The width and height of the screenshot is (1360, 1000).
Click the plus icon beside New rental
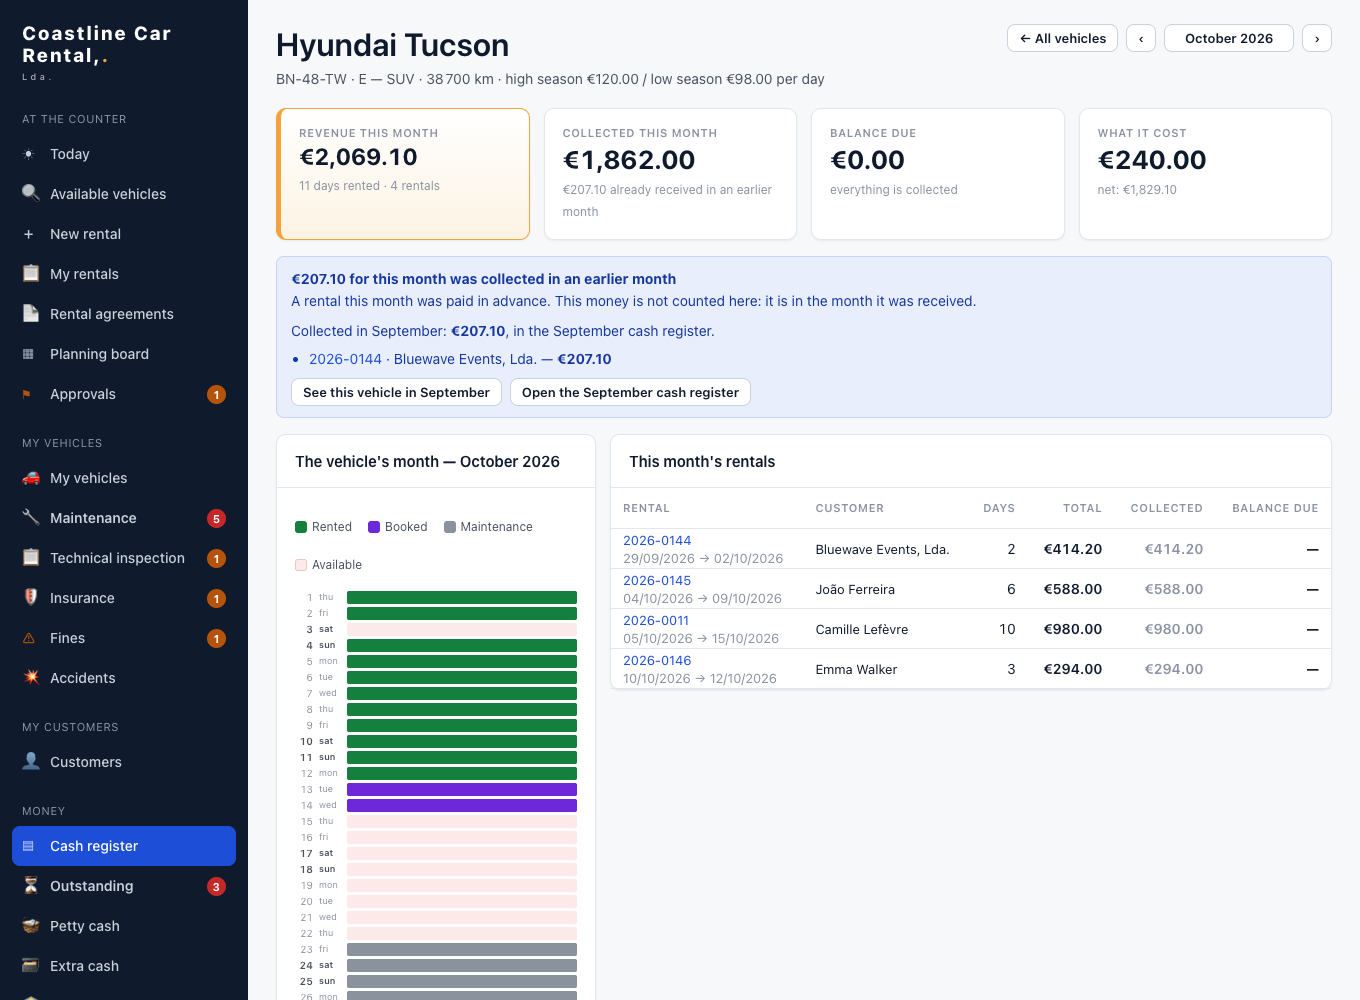pos(29,234)
